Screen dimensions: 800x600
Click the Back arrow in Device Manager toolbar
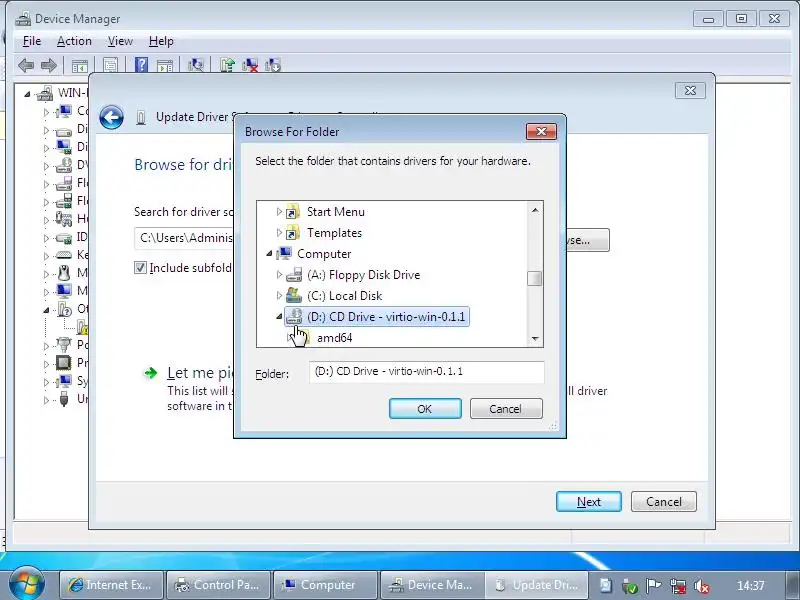(26, 65)
